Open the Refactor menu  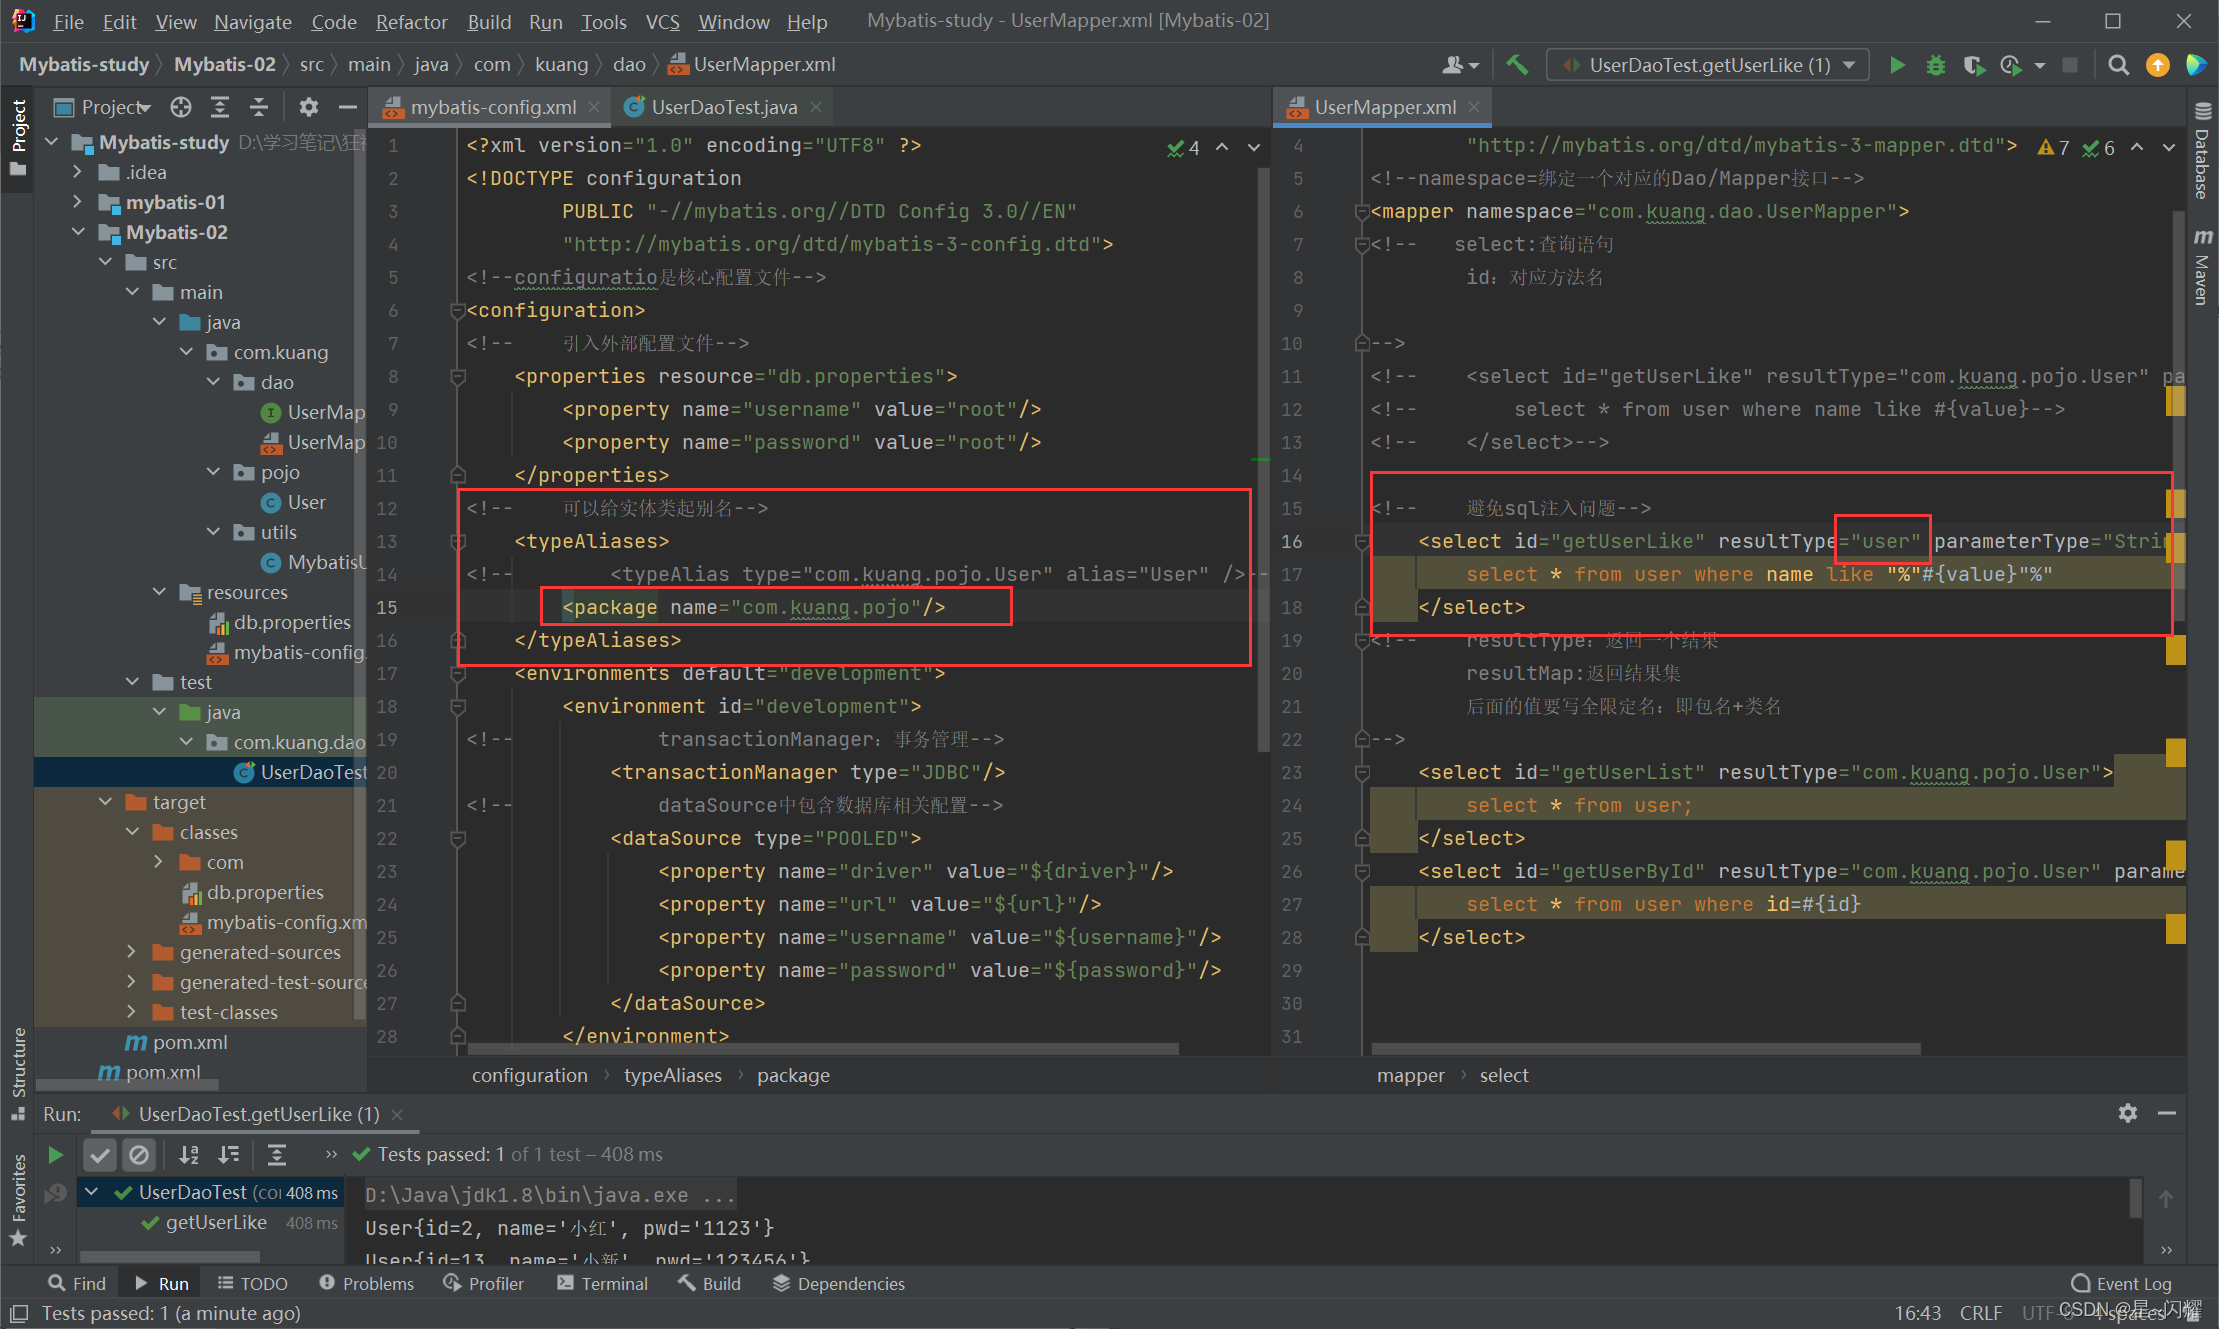point(411,21)
